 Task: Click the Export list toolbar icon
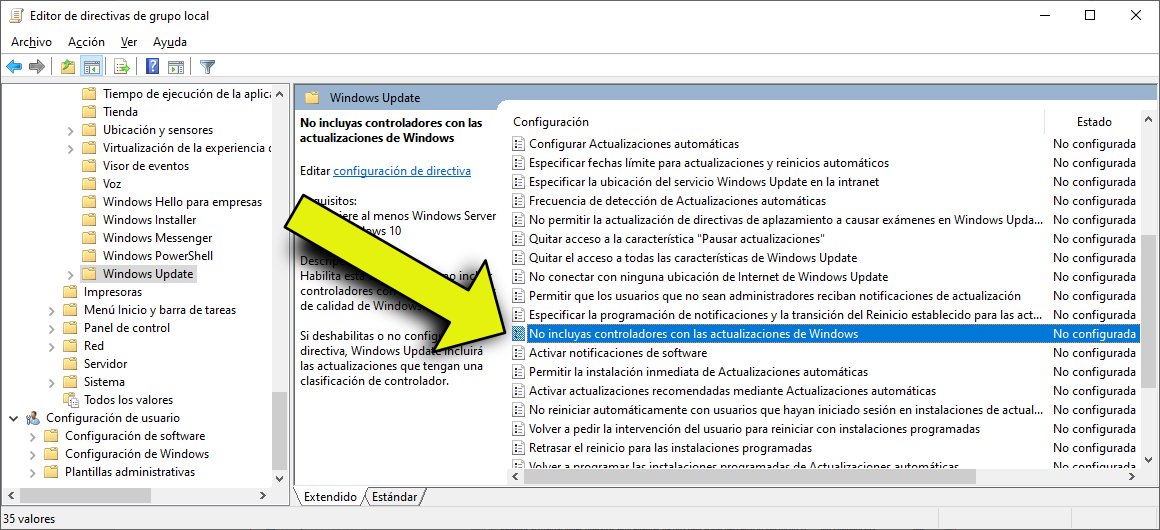(x=122, y=67)
